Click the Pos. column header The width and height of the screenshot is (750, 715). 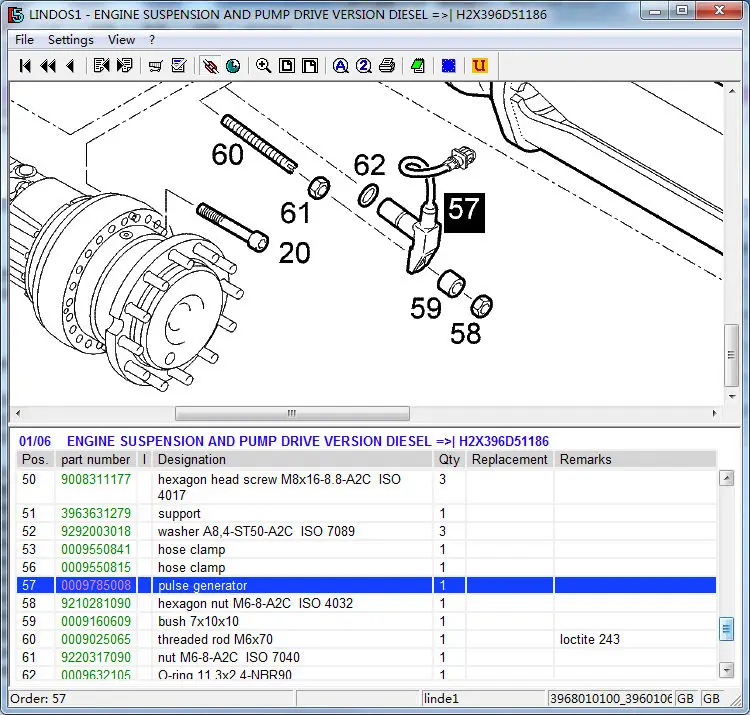pos(35,460)
